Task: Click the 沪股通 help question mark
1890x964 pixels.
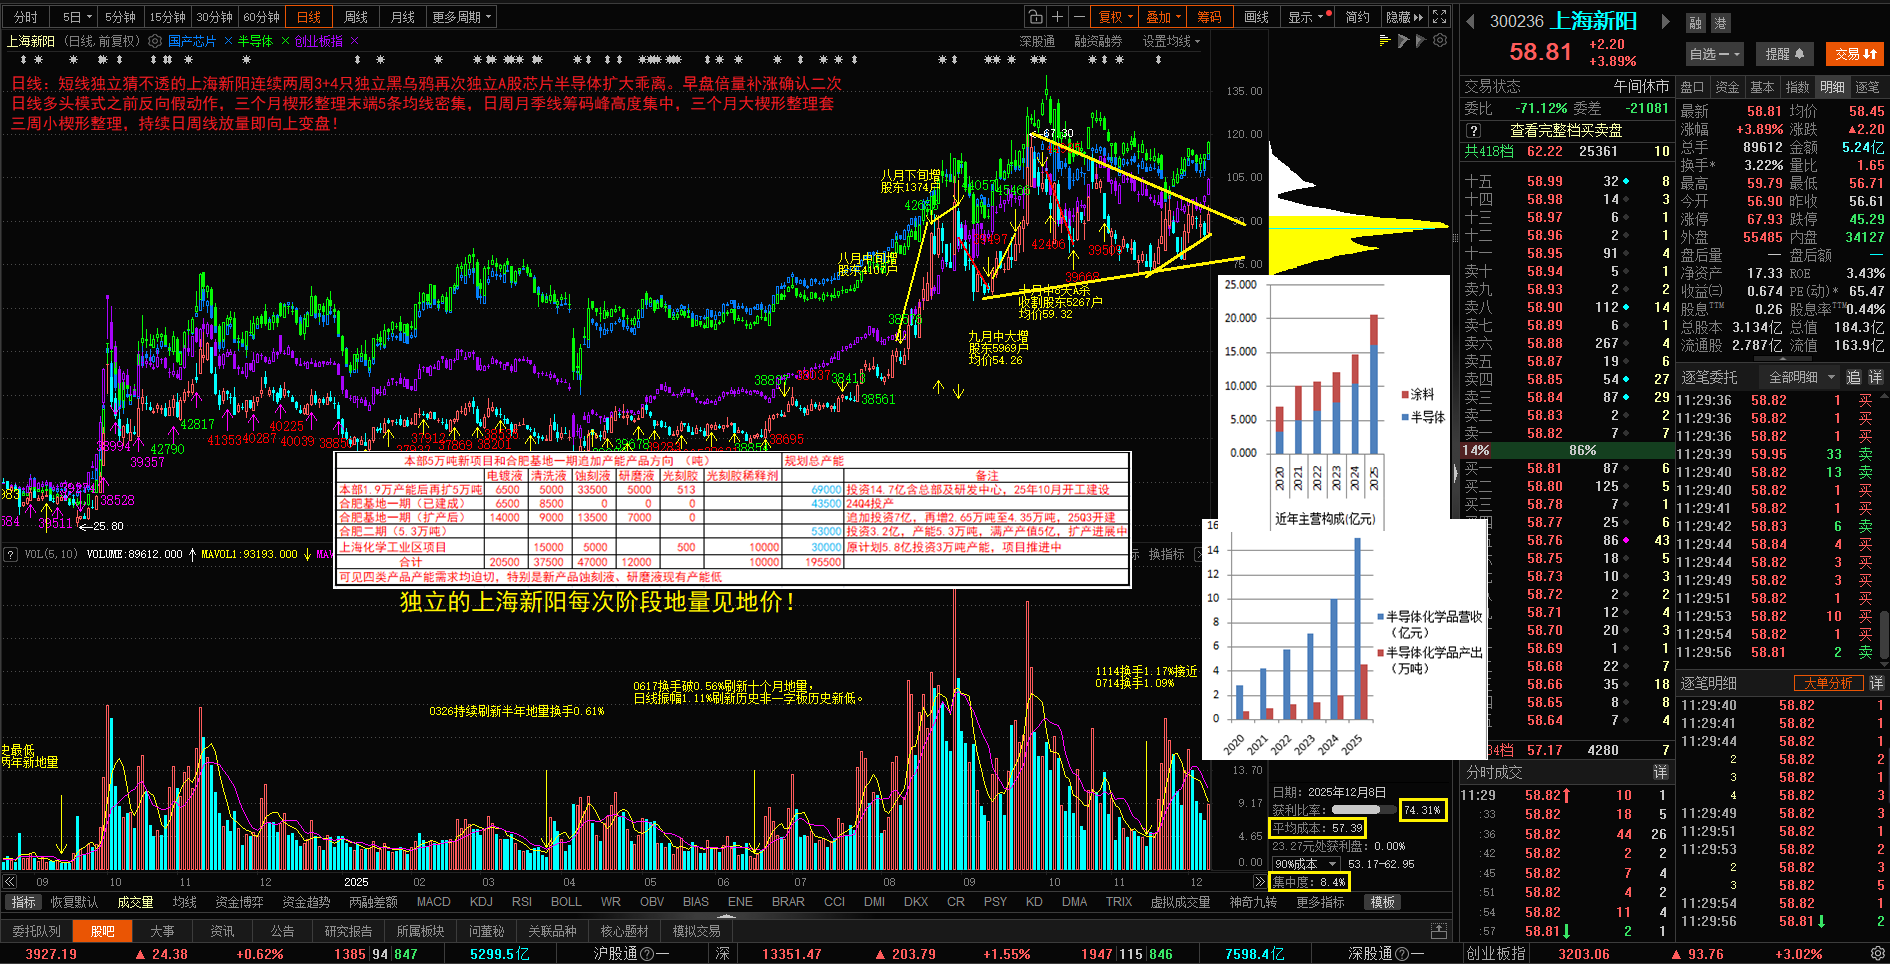Action: coord(647,954)
